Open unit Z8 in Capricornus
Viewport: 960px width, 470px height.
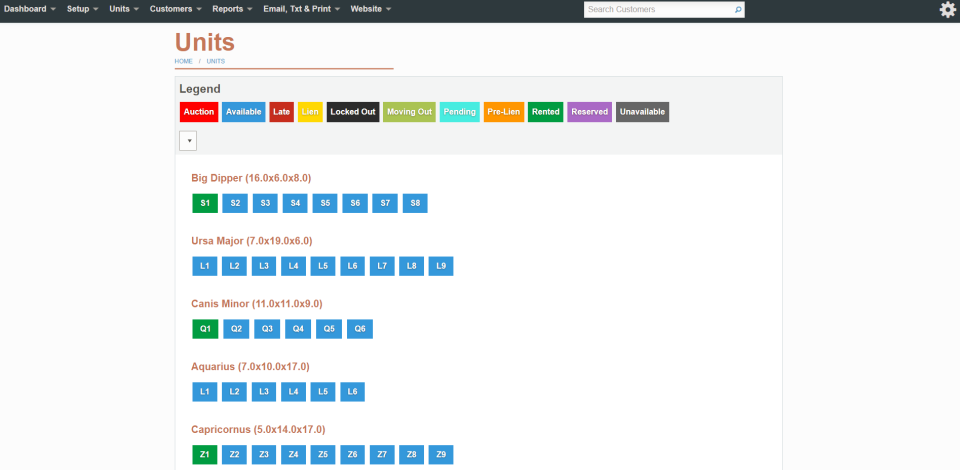tap(411, 455)
